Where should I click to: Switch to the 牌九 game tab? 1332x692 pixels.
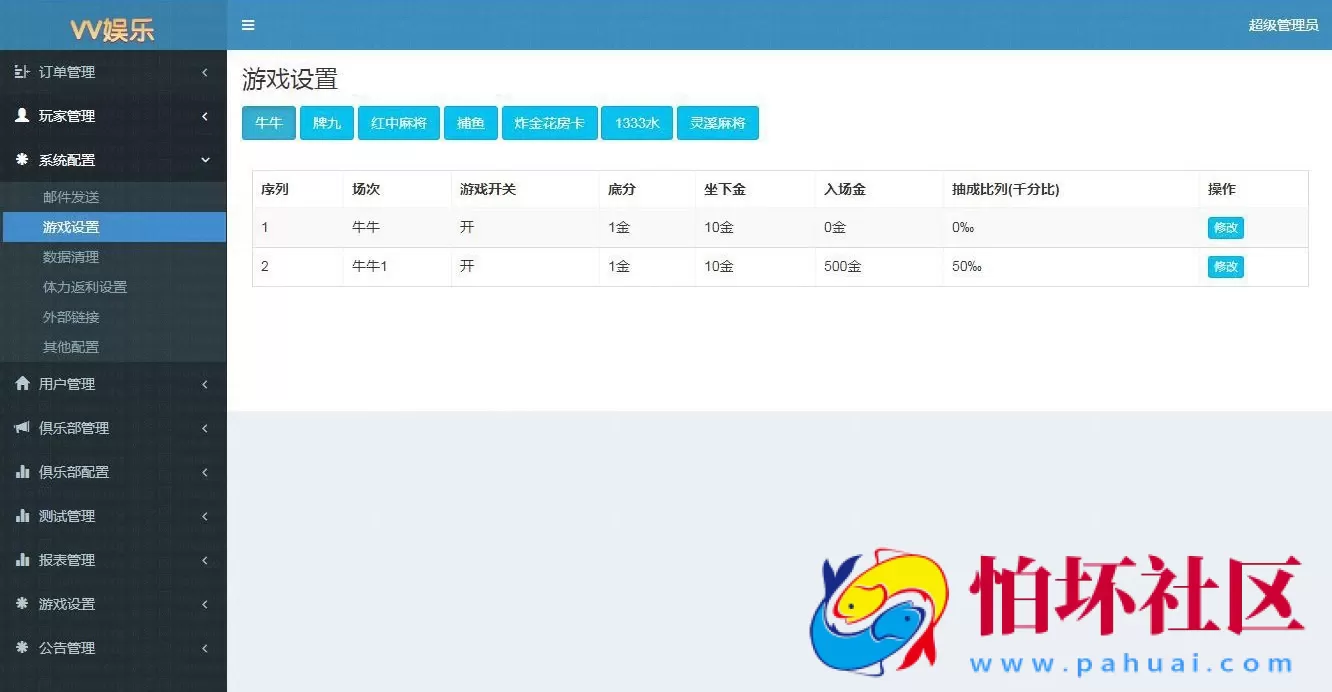pyautogui.click(x=326, y=123)
